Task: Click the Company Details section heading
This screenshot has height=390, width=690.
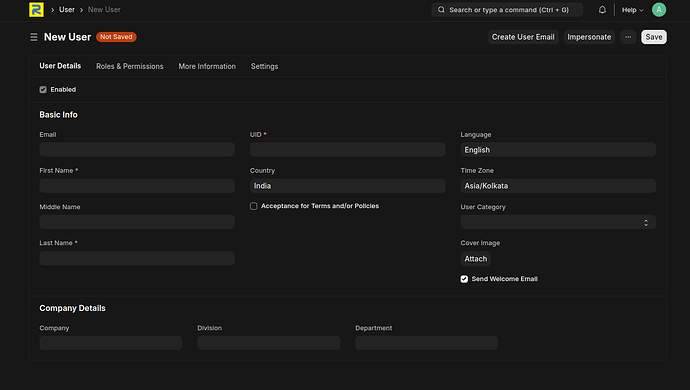Action: (73, 309)
